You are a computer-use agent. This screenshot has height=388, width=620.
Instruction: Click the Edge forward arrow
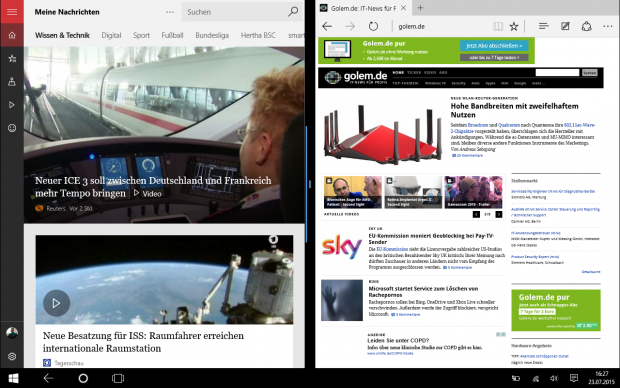tap(350, 26)
